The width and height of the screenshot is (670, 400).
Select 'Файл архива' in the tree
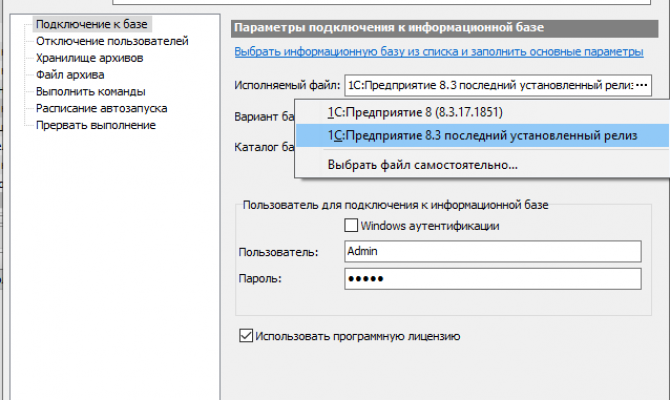[x=70, y=75]
